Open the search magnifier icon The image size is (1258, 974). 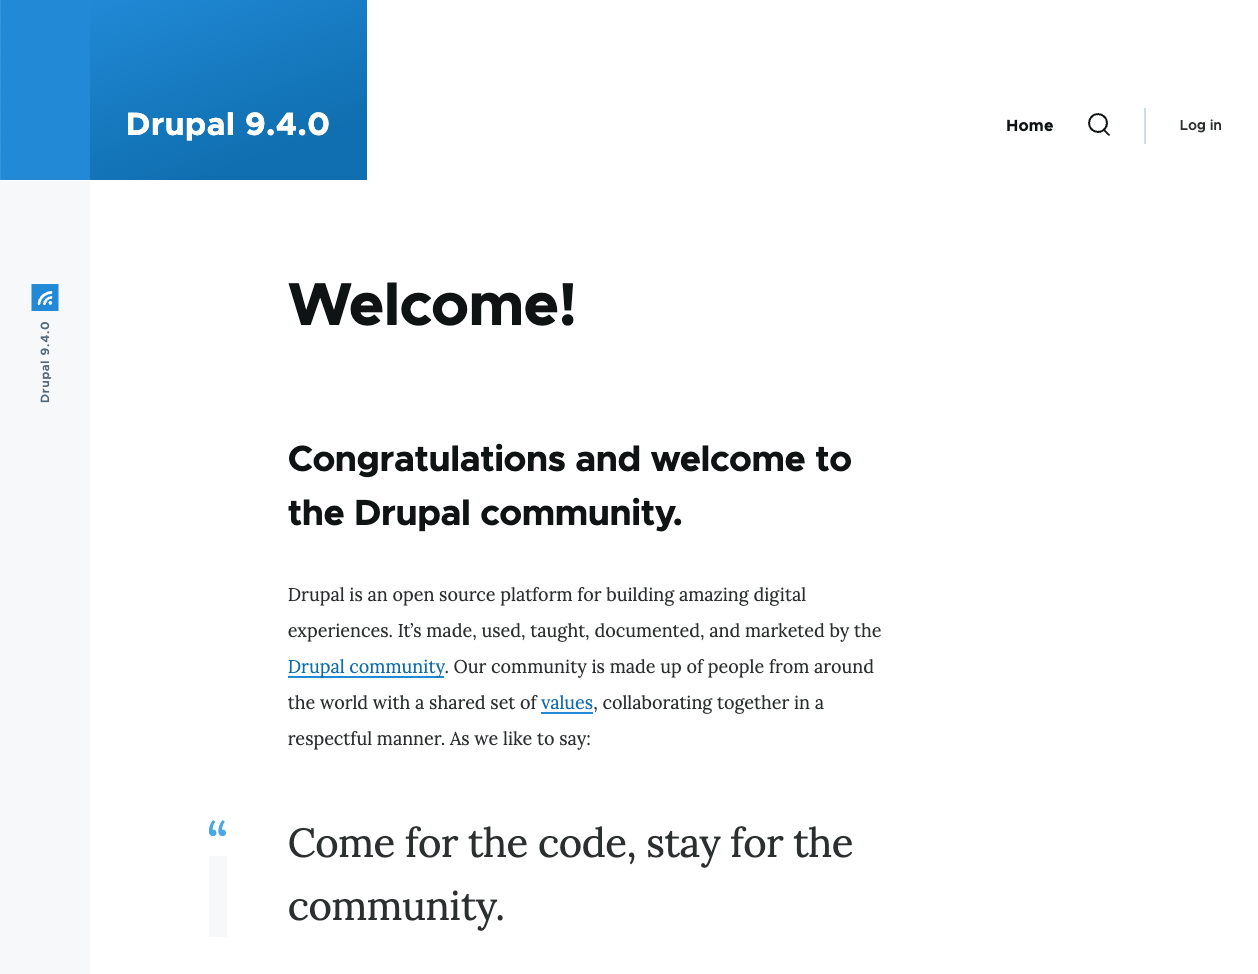click(1098, 125)
